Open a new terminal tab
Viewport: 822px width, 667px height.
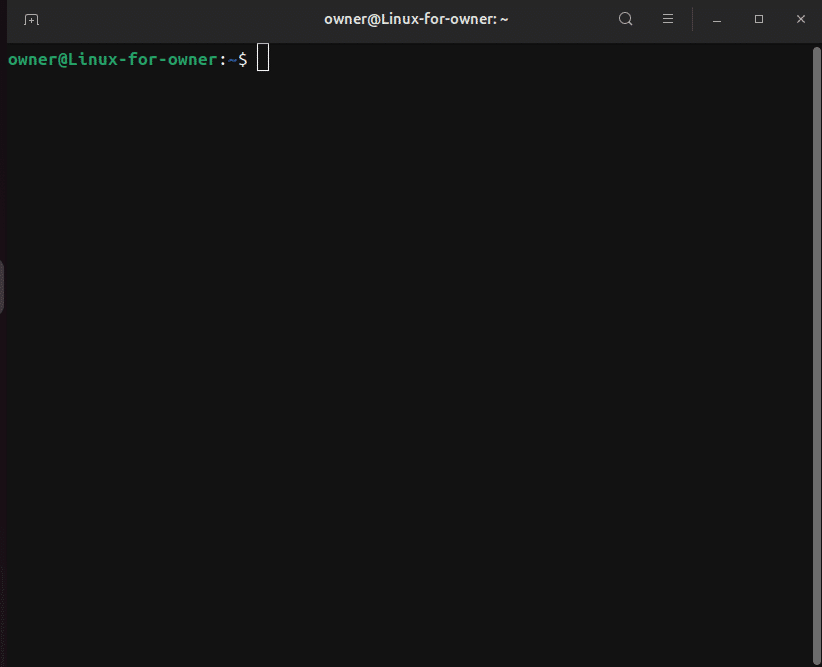(31, 20)
